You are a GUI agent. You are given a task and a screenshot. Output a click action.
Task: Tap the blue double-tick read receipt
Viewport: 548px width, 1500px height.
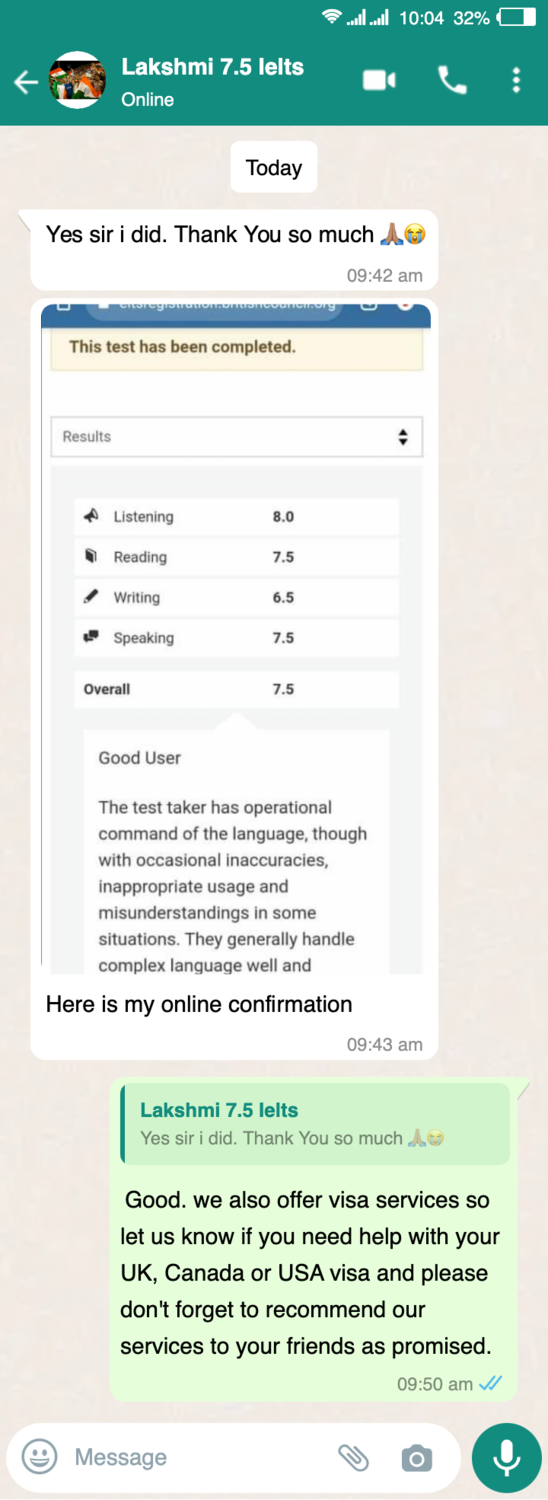coord(490,1384)
